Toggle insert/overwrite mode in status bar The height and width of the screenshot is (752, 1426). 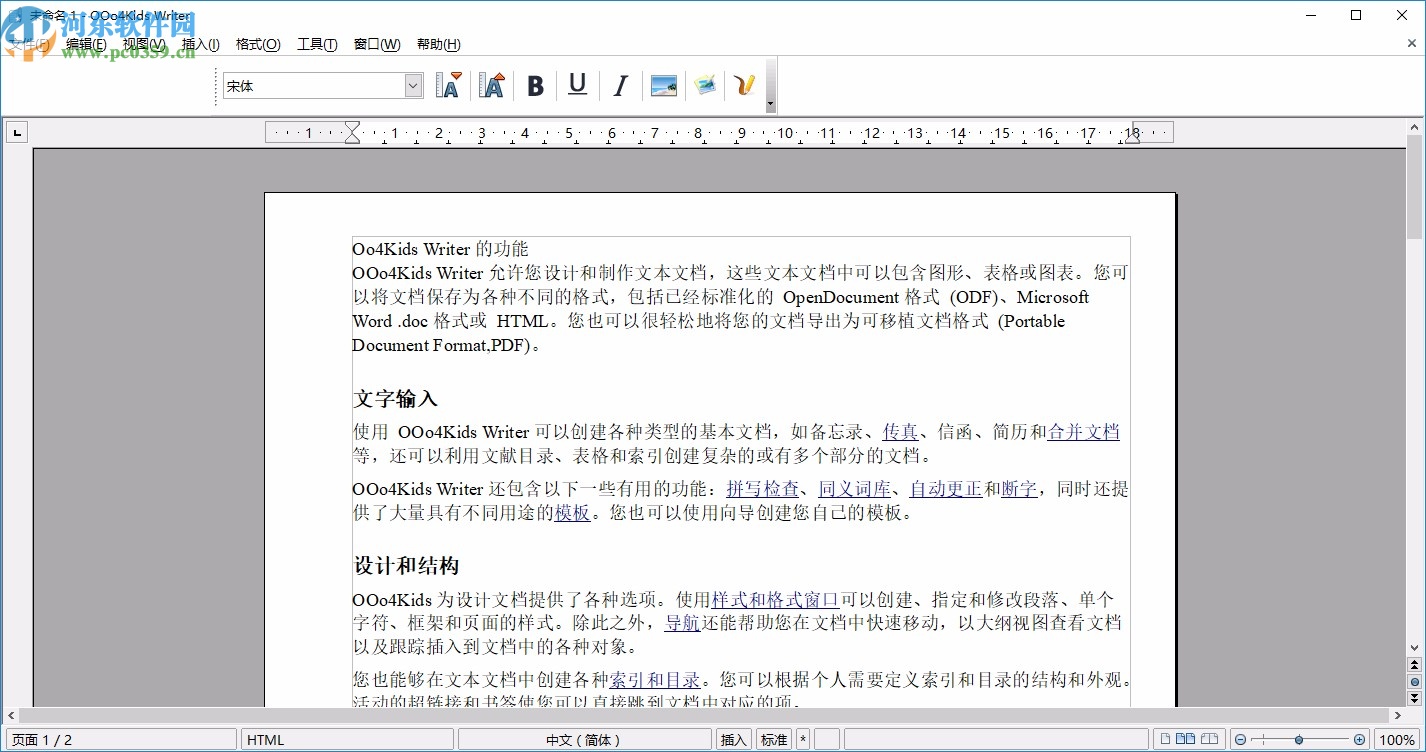click(733, 739)
